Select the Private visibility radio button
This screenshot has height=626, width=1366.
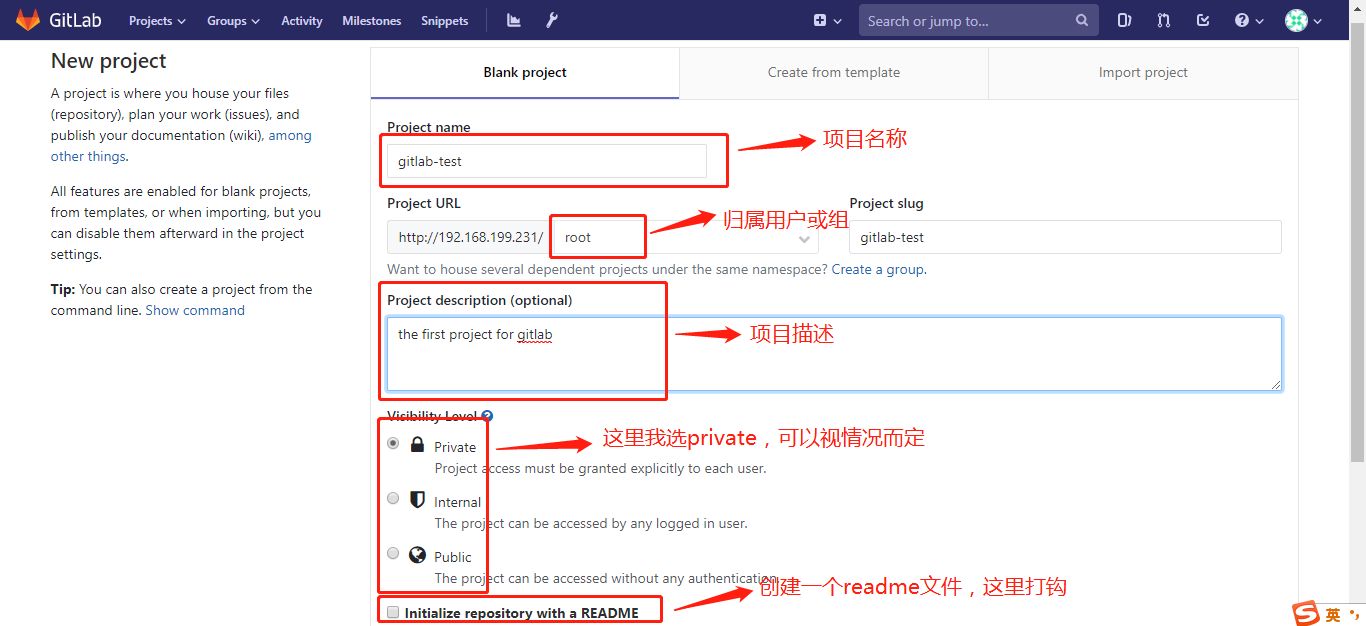click(x=393, y=443)
